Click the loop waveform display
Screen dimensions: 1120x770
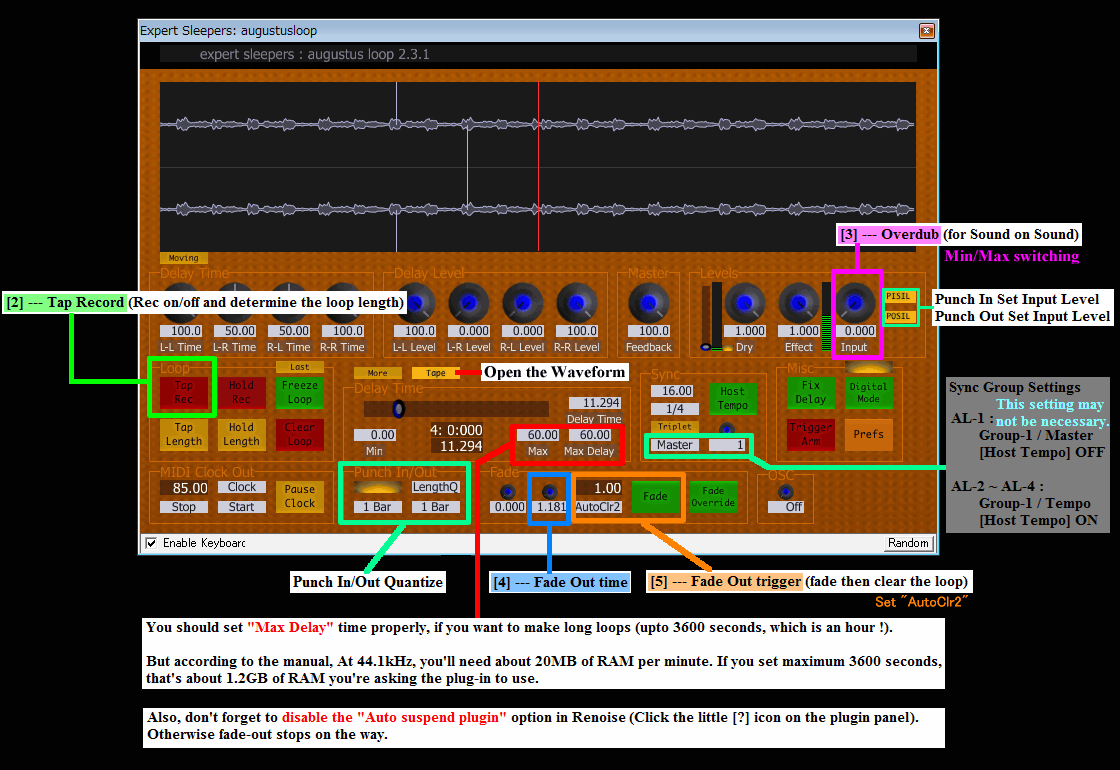[x=538, y=166]
